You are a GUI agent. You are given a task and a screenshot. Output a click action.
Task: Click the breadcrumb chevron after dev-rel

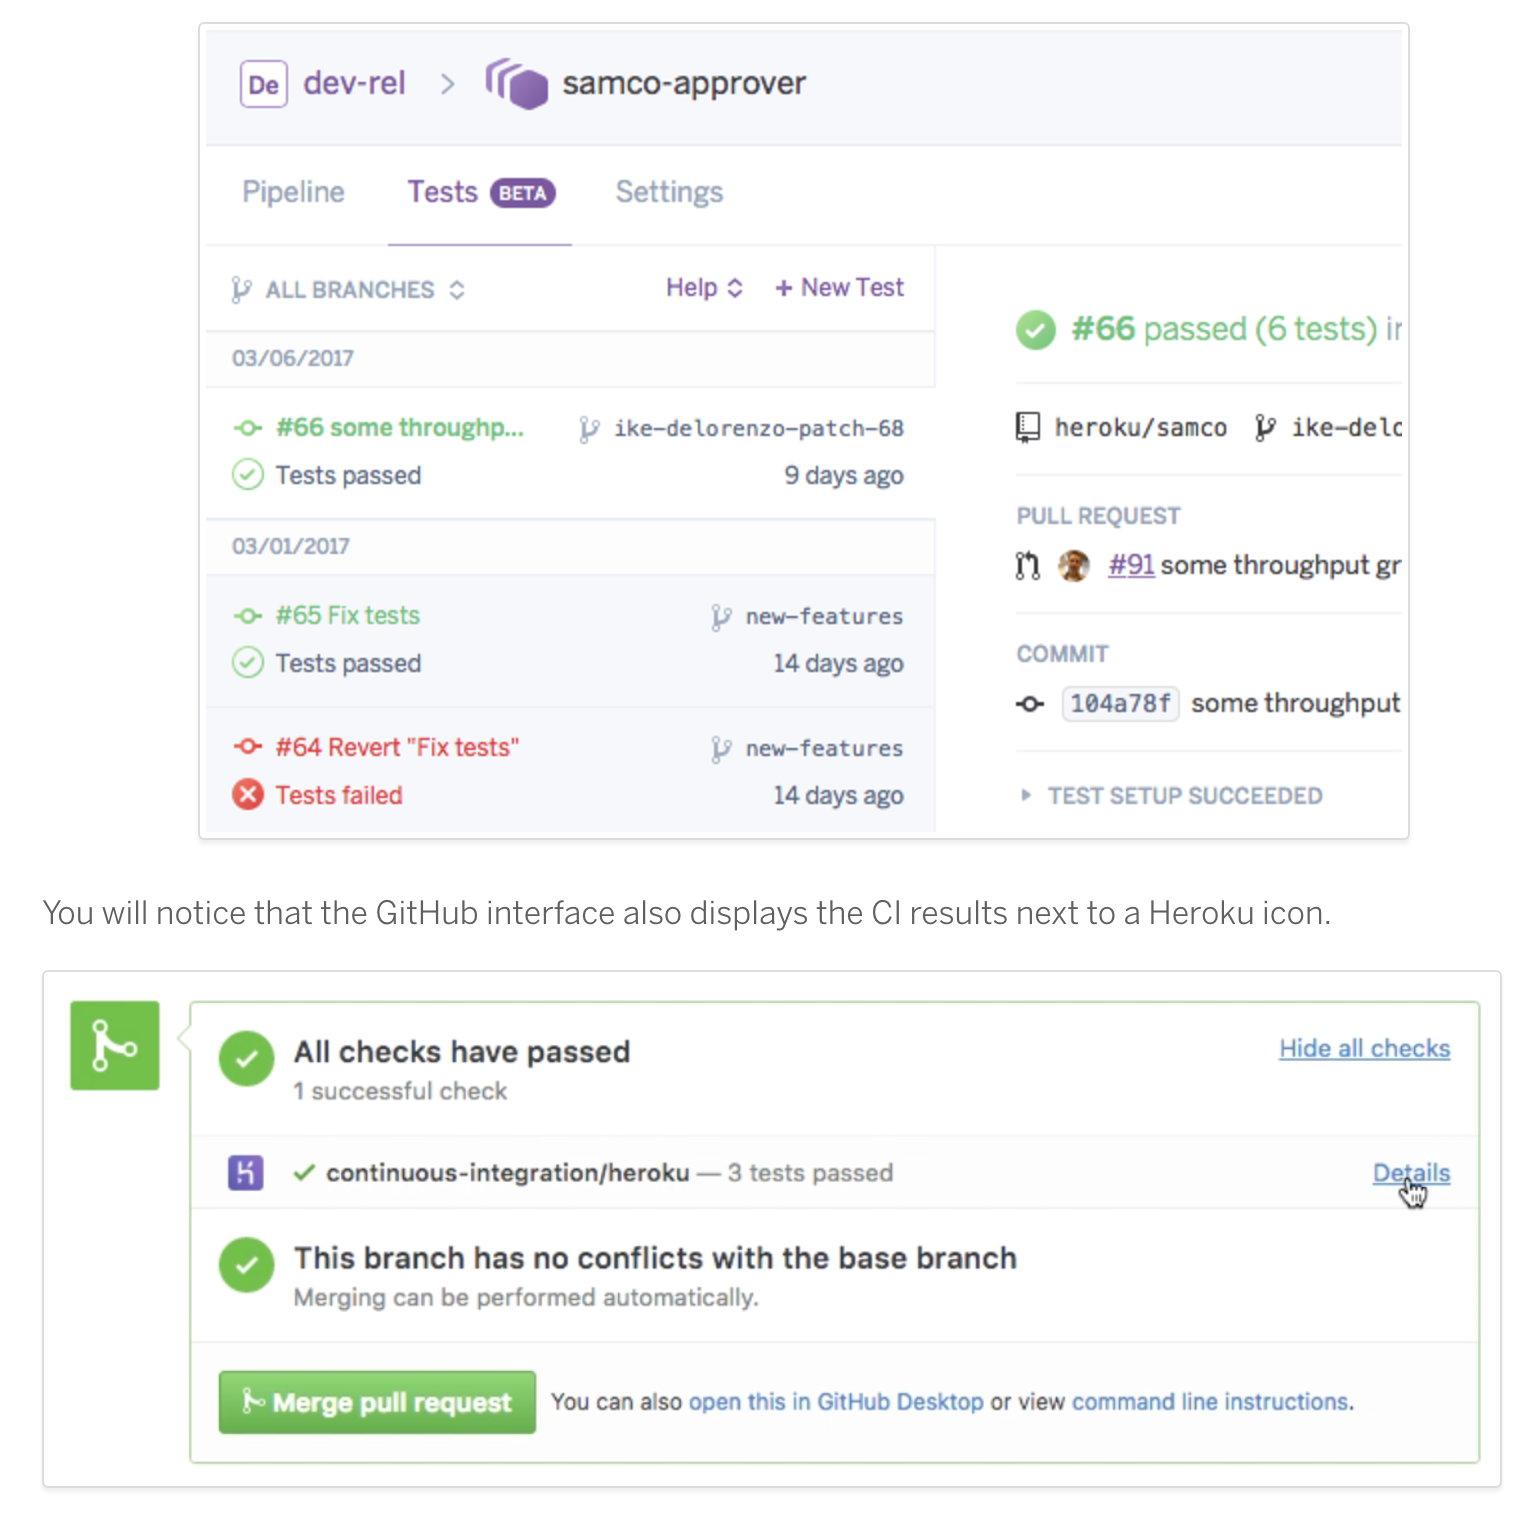pyautogui.click(x=448, y=84)
